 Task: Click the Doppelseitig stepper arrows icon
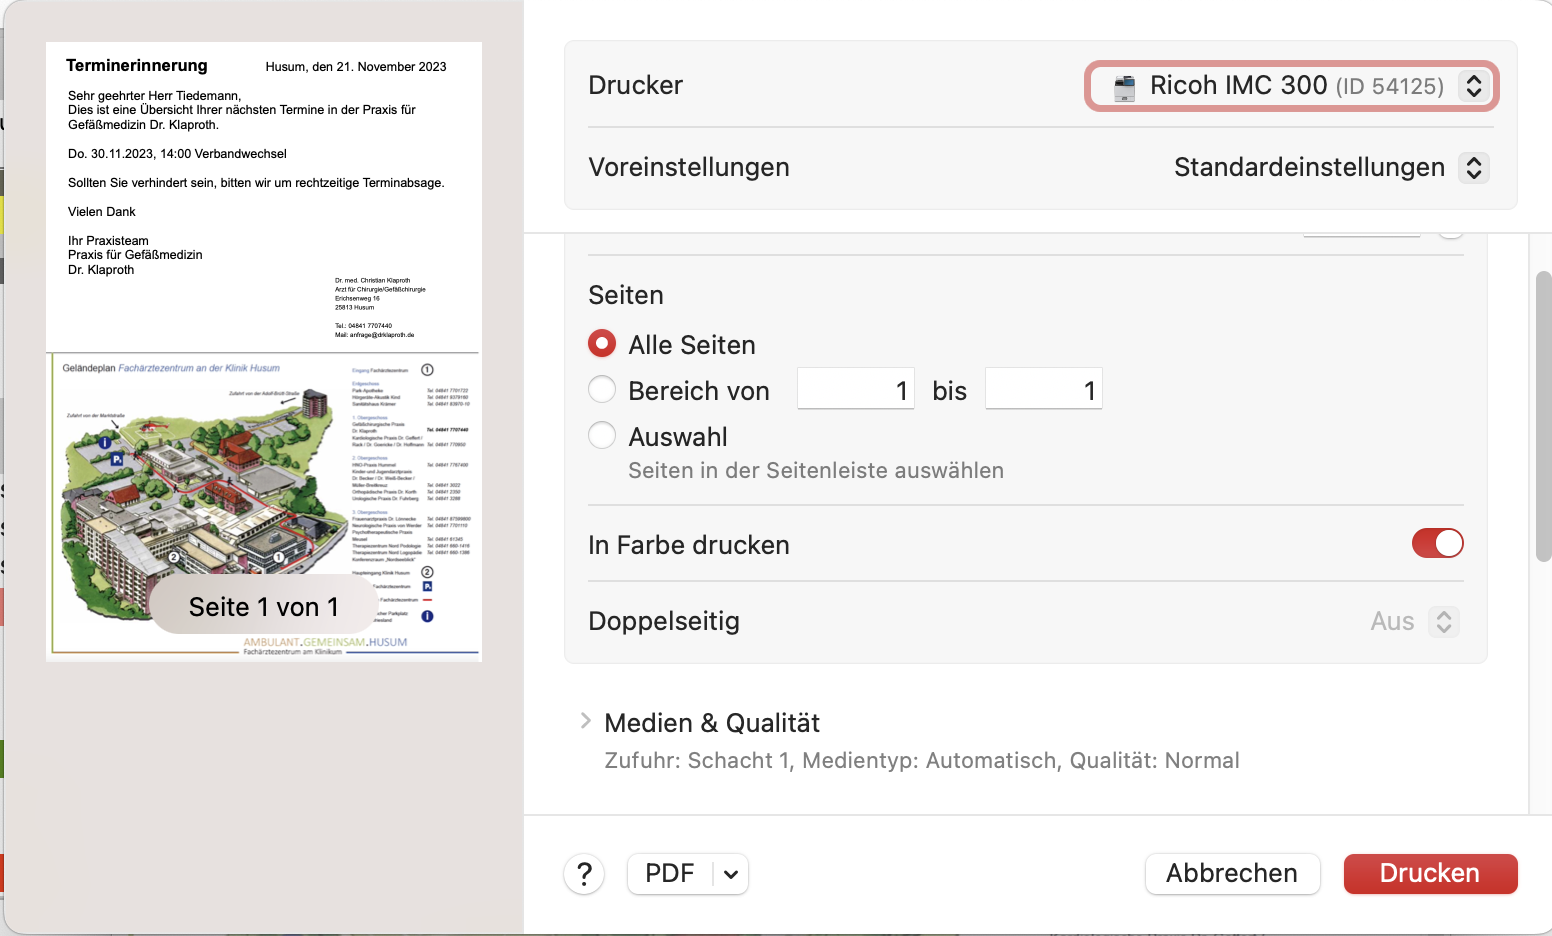(1444, 621)
